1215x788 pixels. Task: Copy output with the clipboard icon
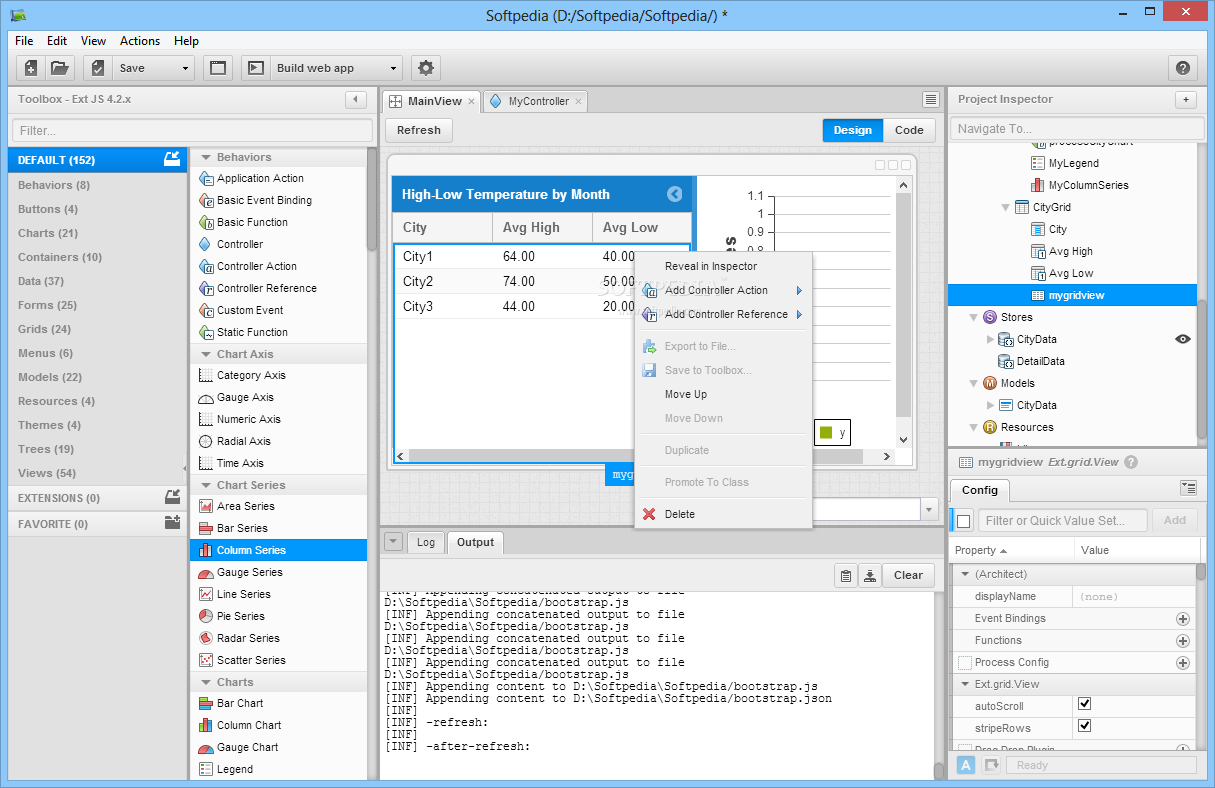[846, 575]
